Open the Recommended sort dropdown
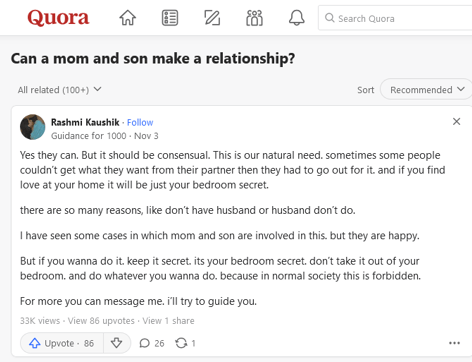 (x=427, y=90)
